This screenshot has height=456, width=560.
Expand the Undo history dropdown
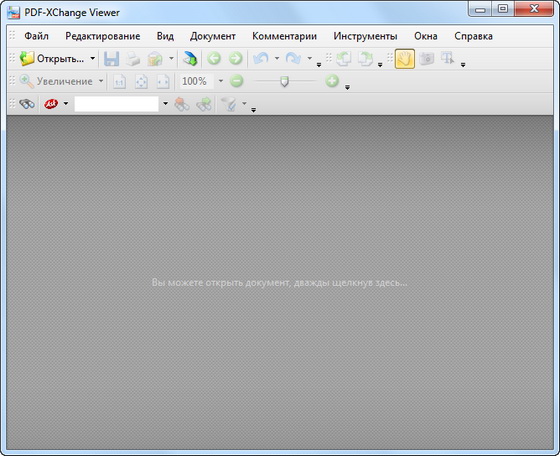(x=277, y=59)
